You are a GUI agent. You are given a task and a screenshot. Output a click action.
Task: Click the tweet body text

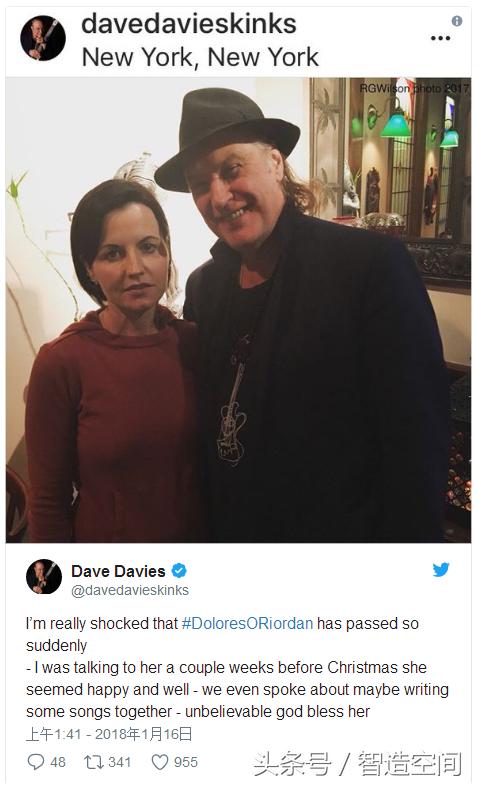point(237,668)
